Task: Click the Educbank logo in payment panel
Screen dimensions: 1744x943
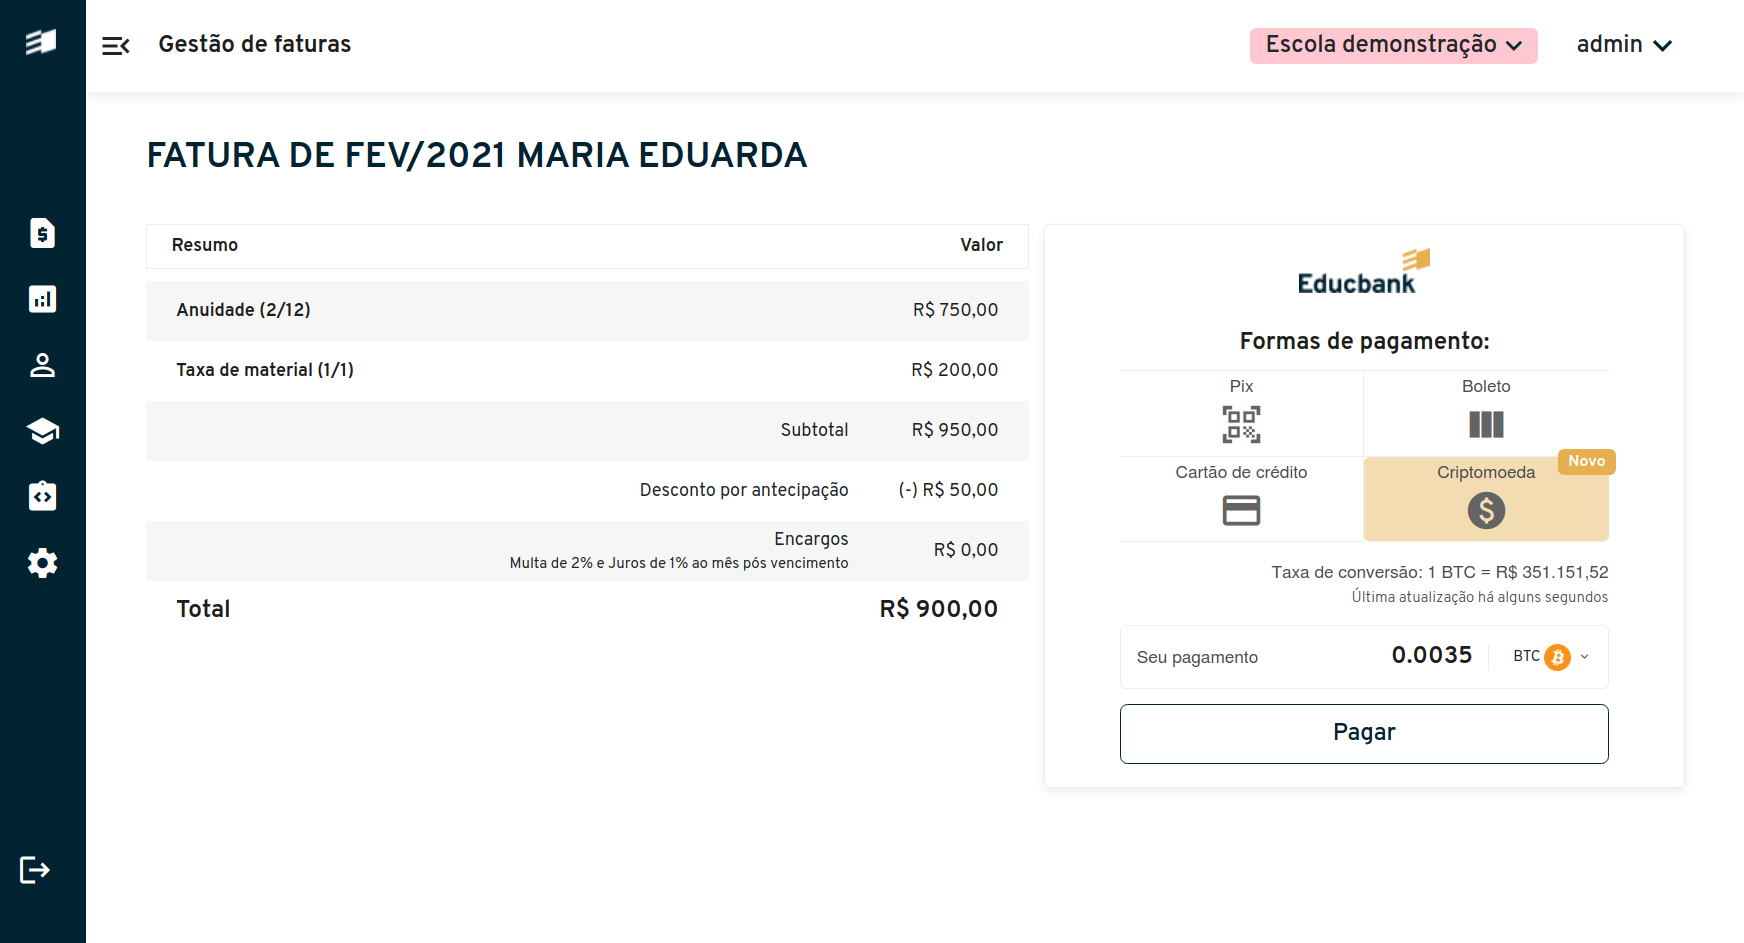Action: click(1364, 272)
